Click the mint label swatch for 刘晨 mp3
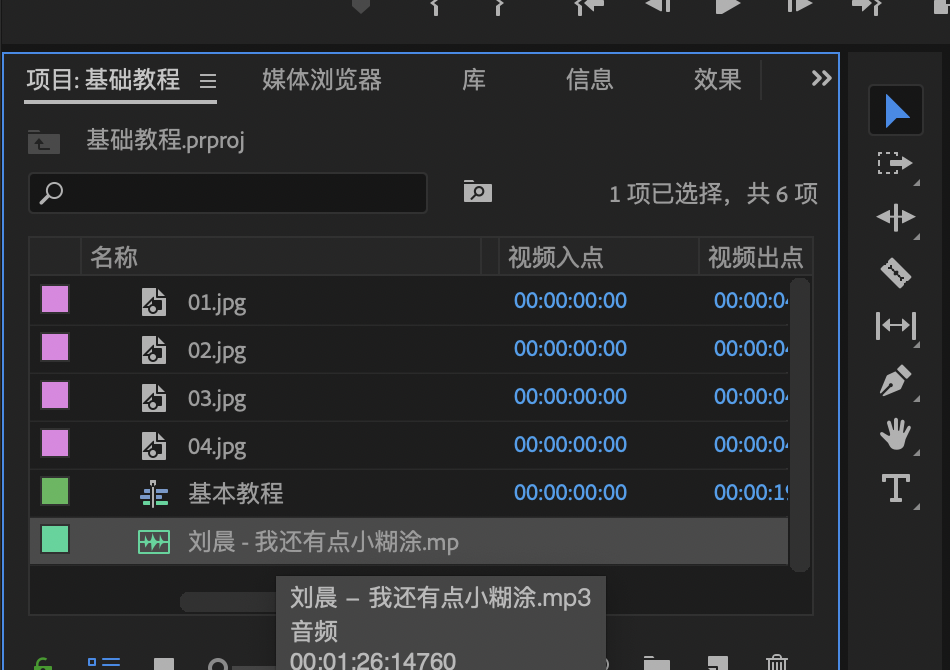Viewport: 950px width, 670px height. (x=55, y=539)
